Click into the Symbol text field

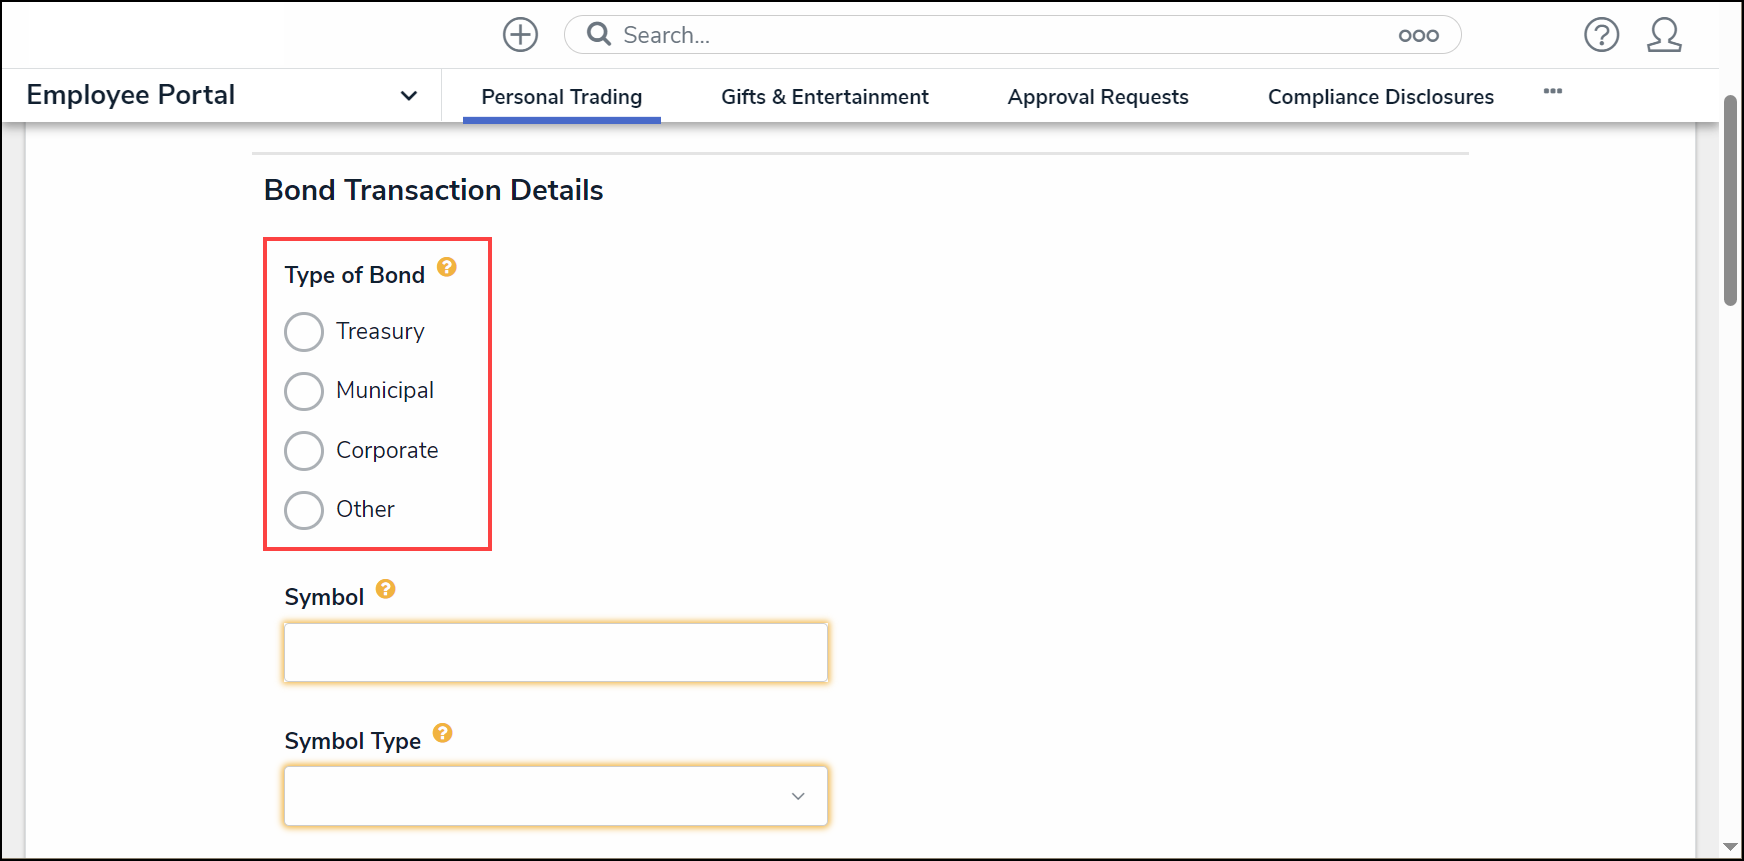[556, 653]
